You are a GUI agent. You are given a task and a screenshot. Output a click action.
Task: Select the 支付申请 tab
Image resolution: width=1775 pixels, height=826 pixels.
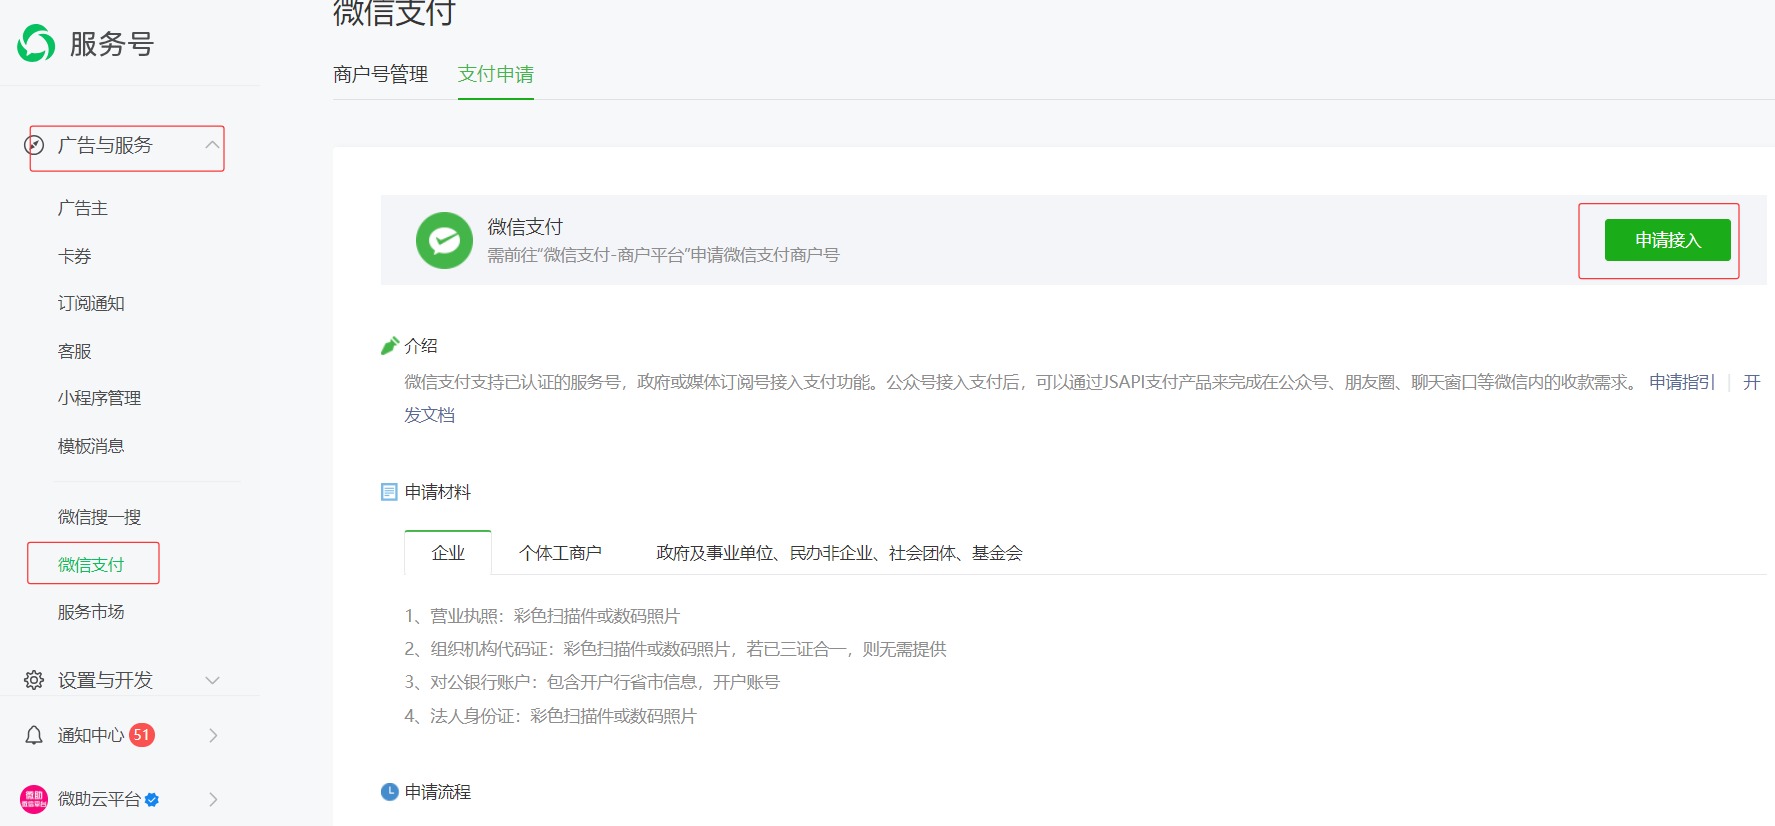tap(496, 74)
